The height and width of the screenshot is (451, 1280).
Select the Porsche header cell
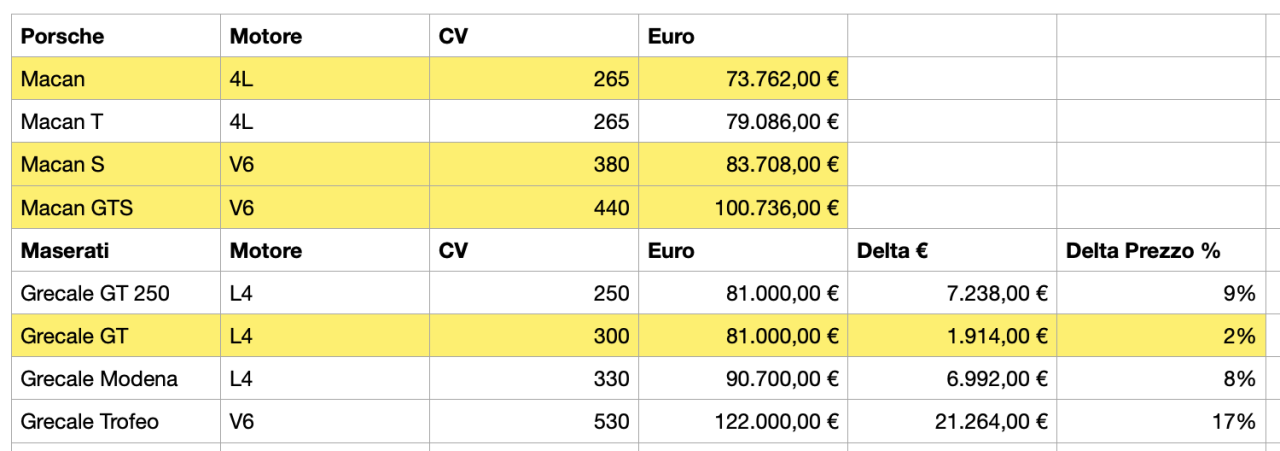(115, 37)
